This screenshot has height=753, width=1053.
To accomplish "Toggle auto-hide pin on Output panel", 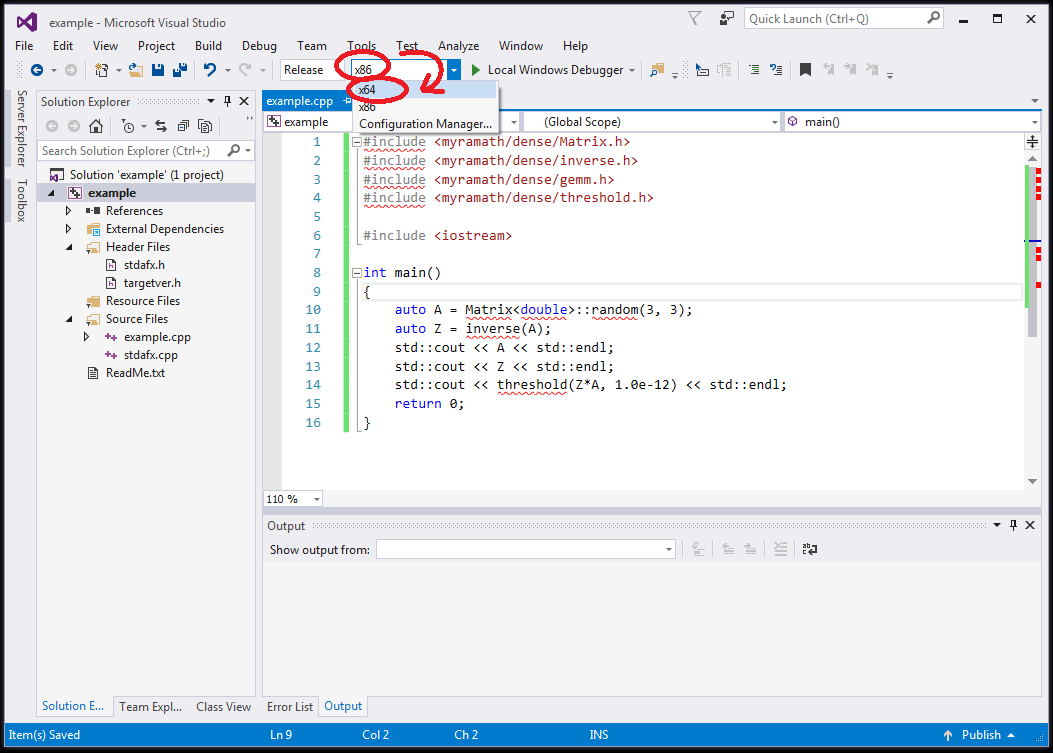I will pos(1013,525).
